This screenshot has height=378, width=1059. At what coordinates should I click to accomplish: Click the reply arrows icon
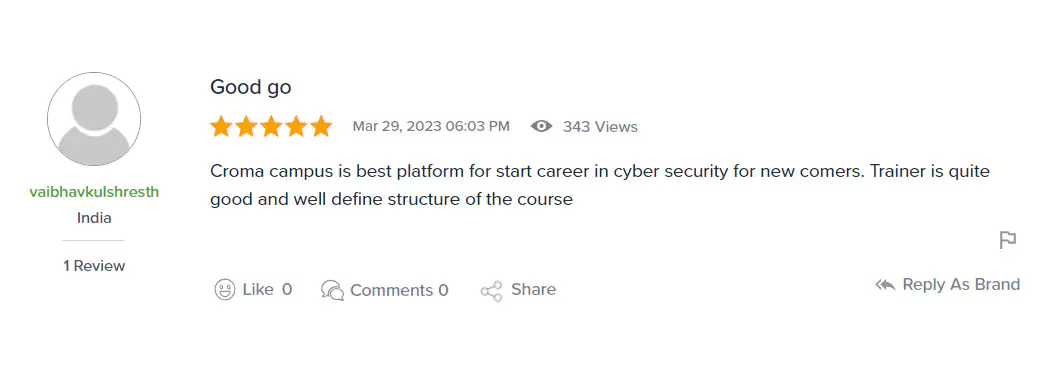pos(885,285)
